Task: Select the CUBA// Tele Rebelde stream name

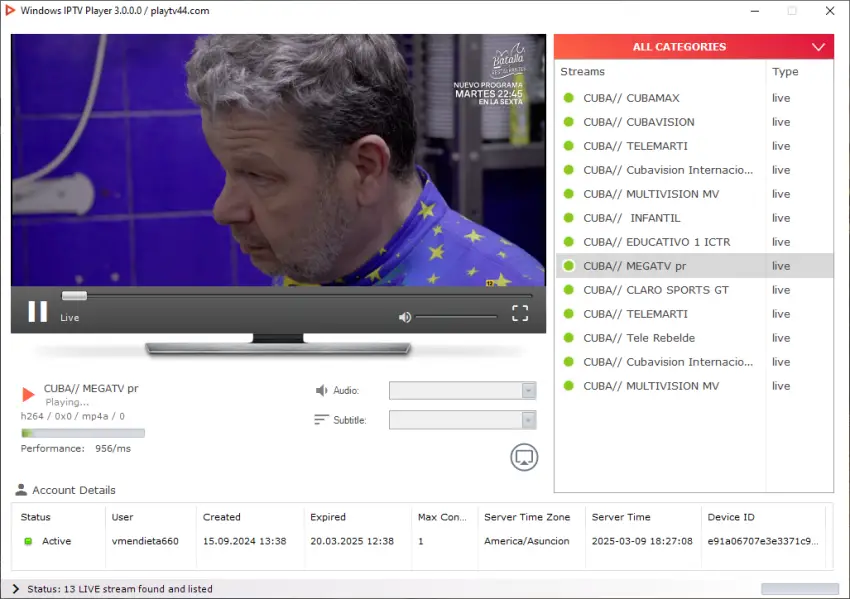Action: point(639,338)
